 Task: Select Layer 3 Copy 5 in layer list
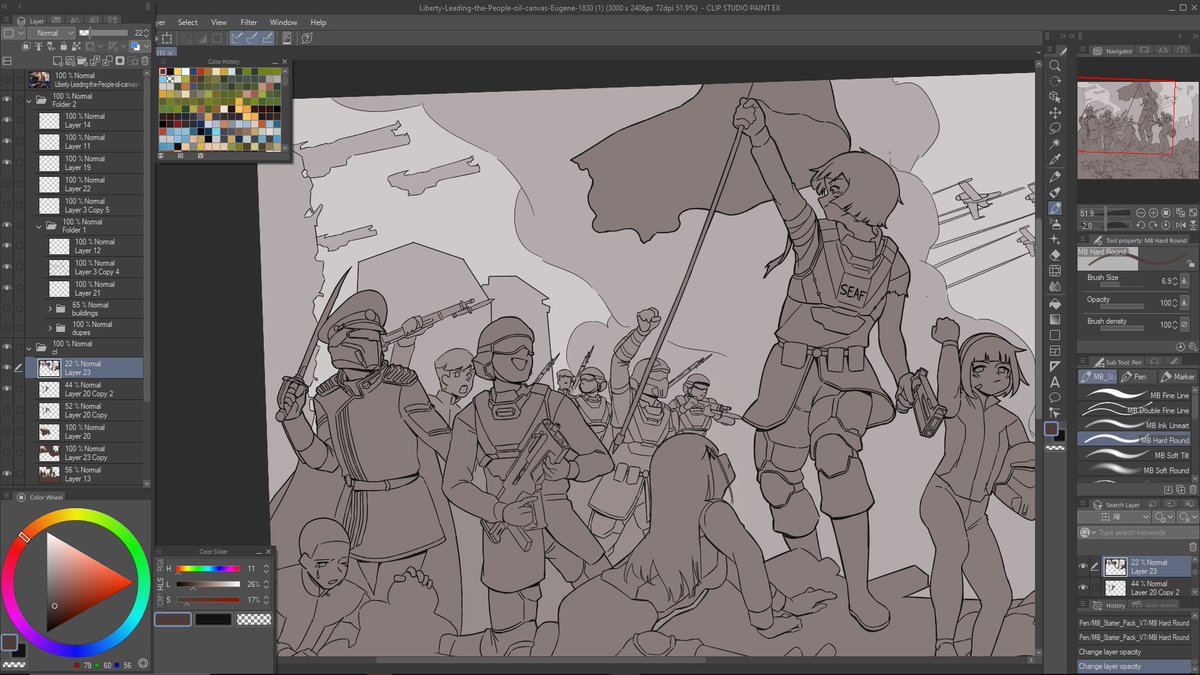90,205
